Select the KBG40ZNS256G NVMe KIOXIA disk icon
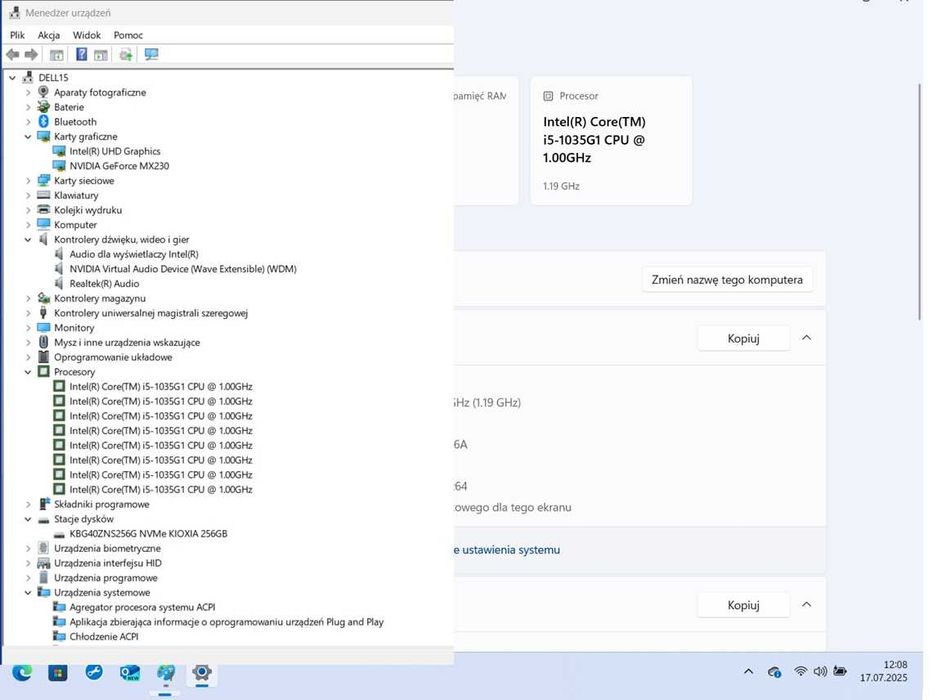The image size is (942, 700). [x=59, y=534]
